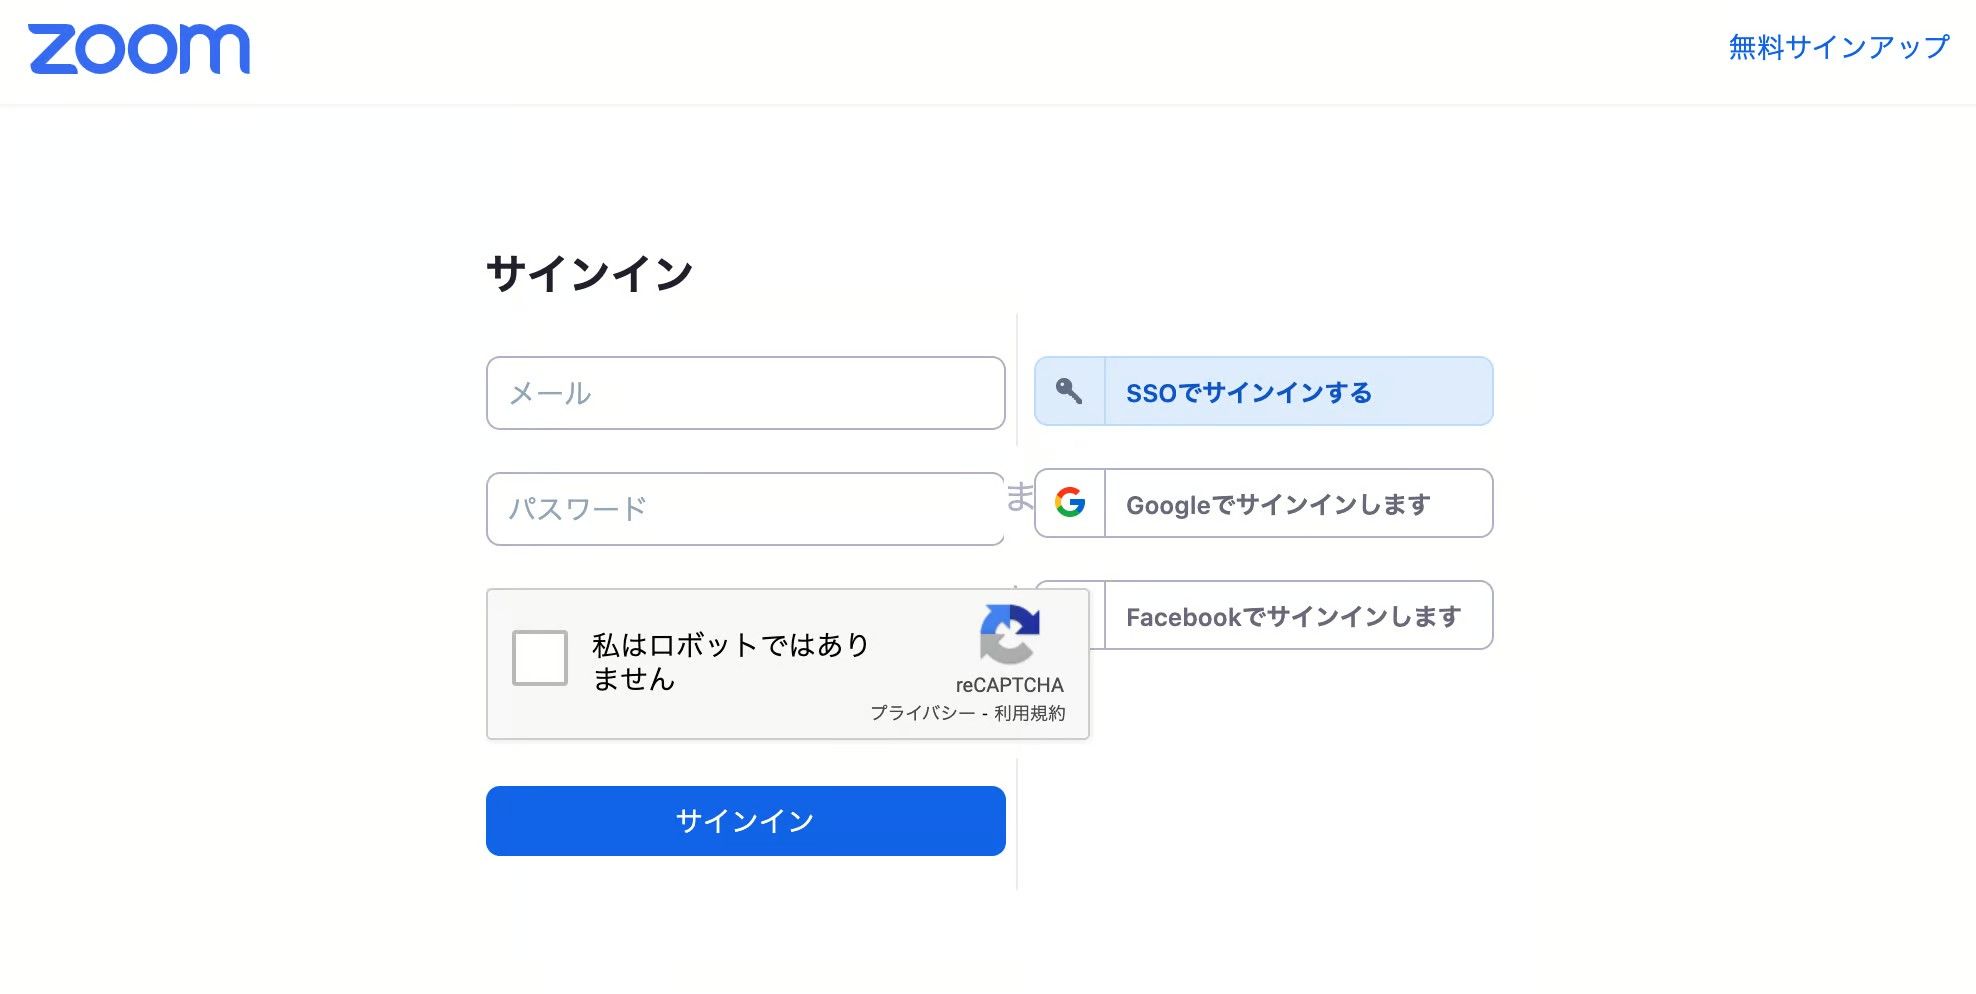Click the Zoom logo

coord(139,49)
